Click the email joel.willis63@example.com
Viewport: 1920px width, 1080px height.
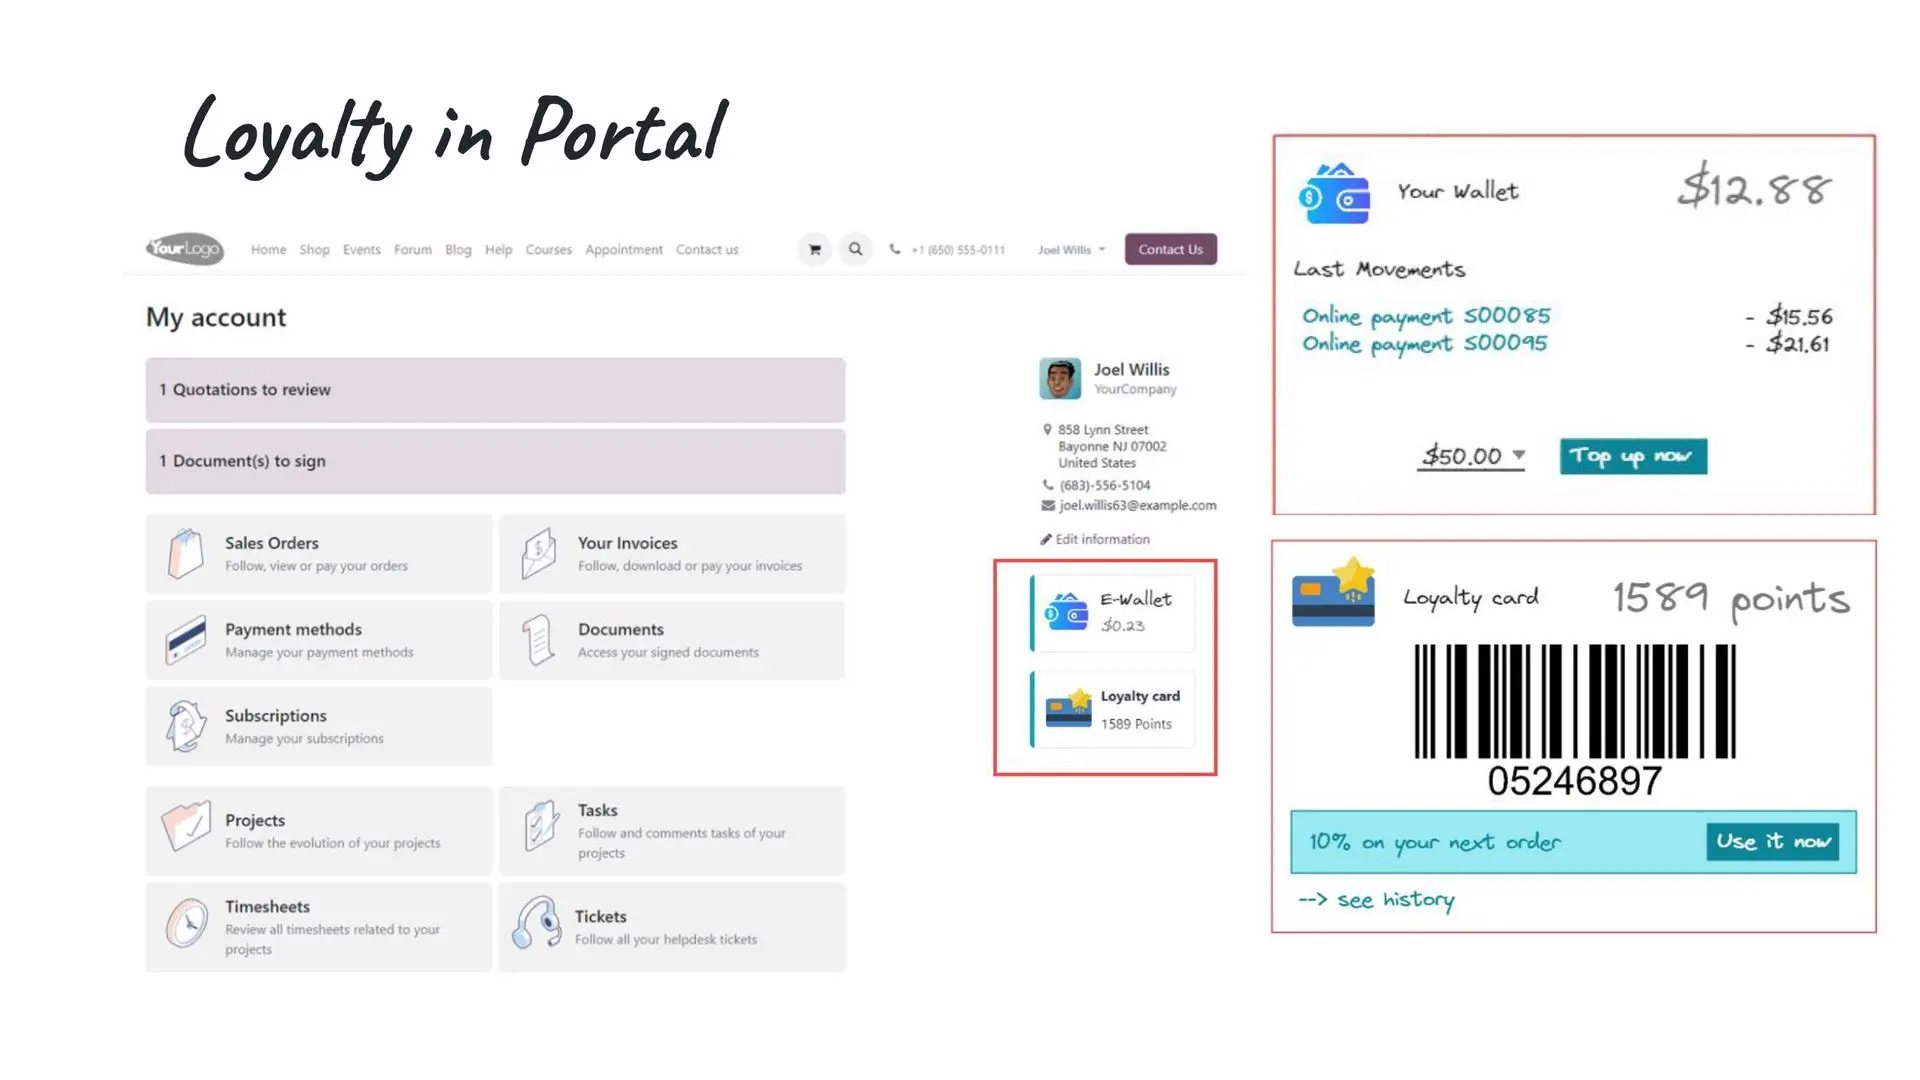point(1138,506)
